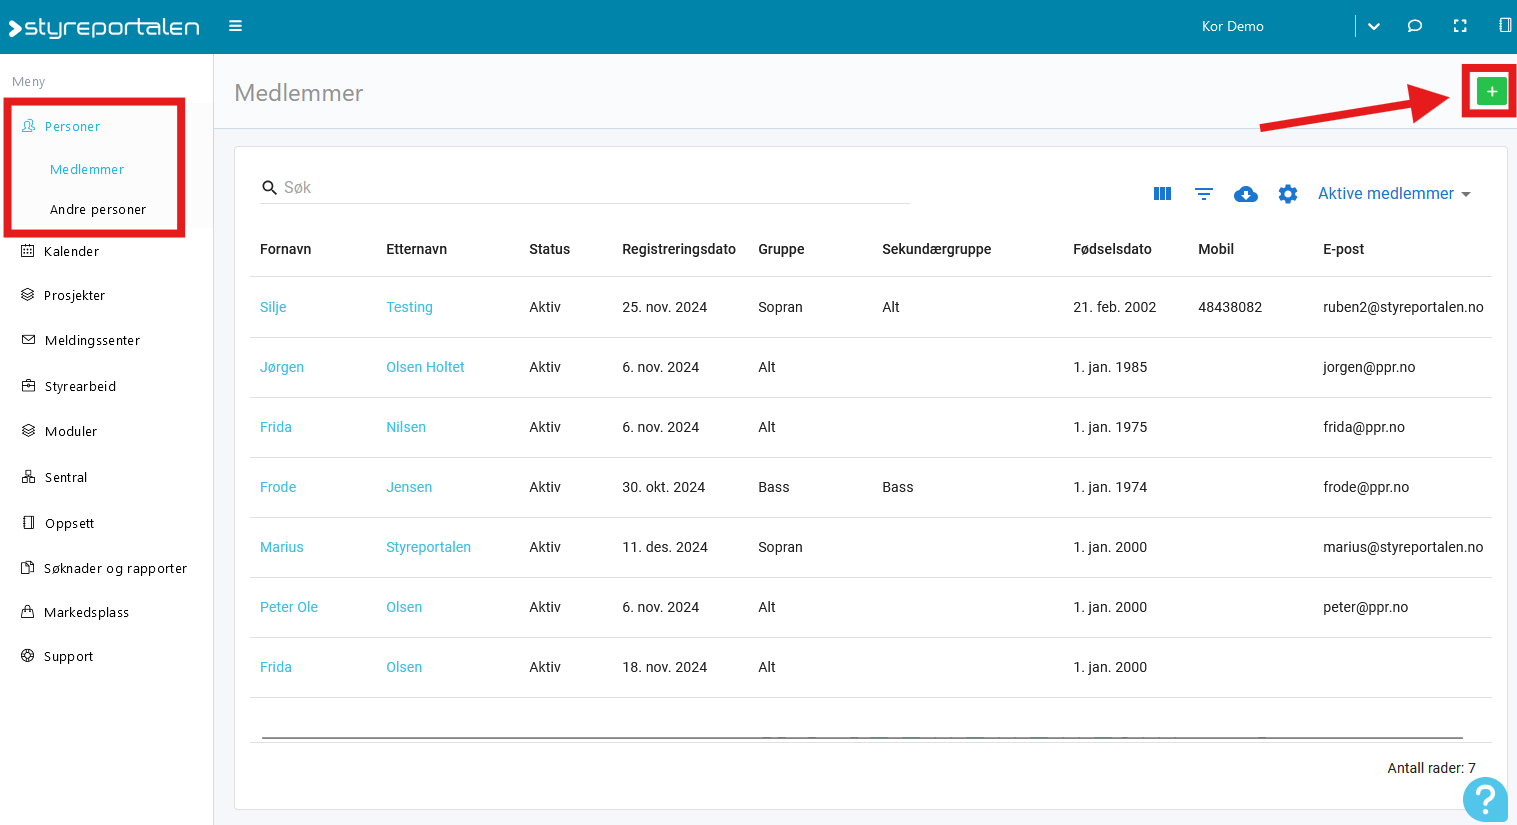Open the filter list icon
Image resolution: width=1517 pixels, height=825 pixels.
tap(1204, 194)
